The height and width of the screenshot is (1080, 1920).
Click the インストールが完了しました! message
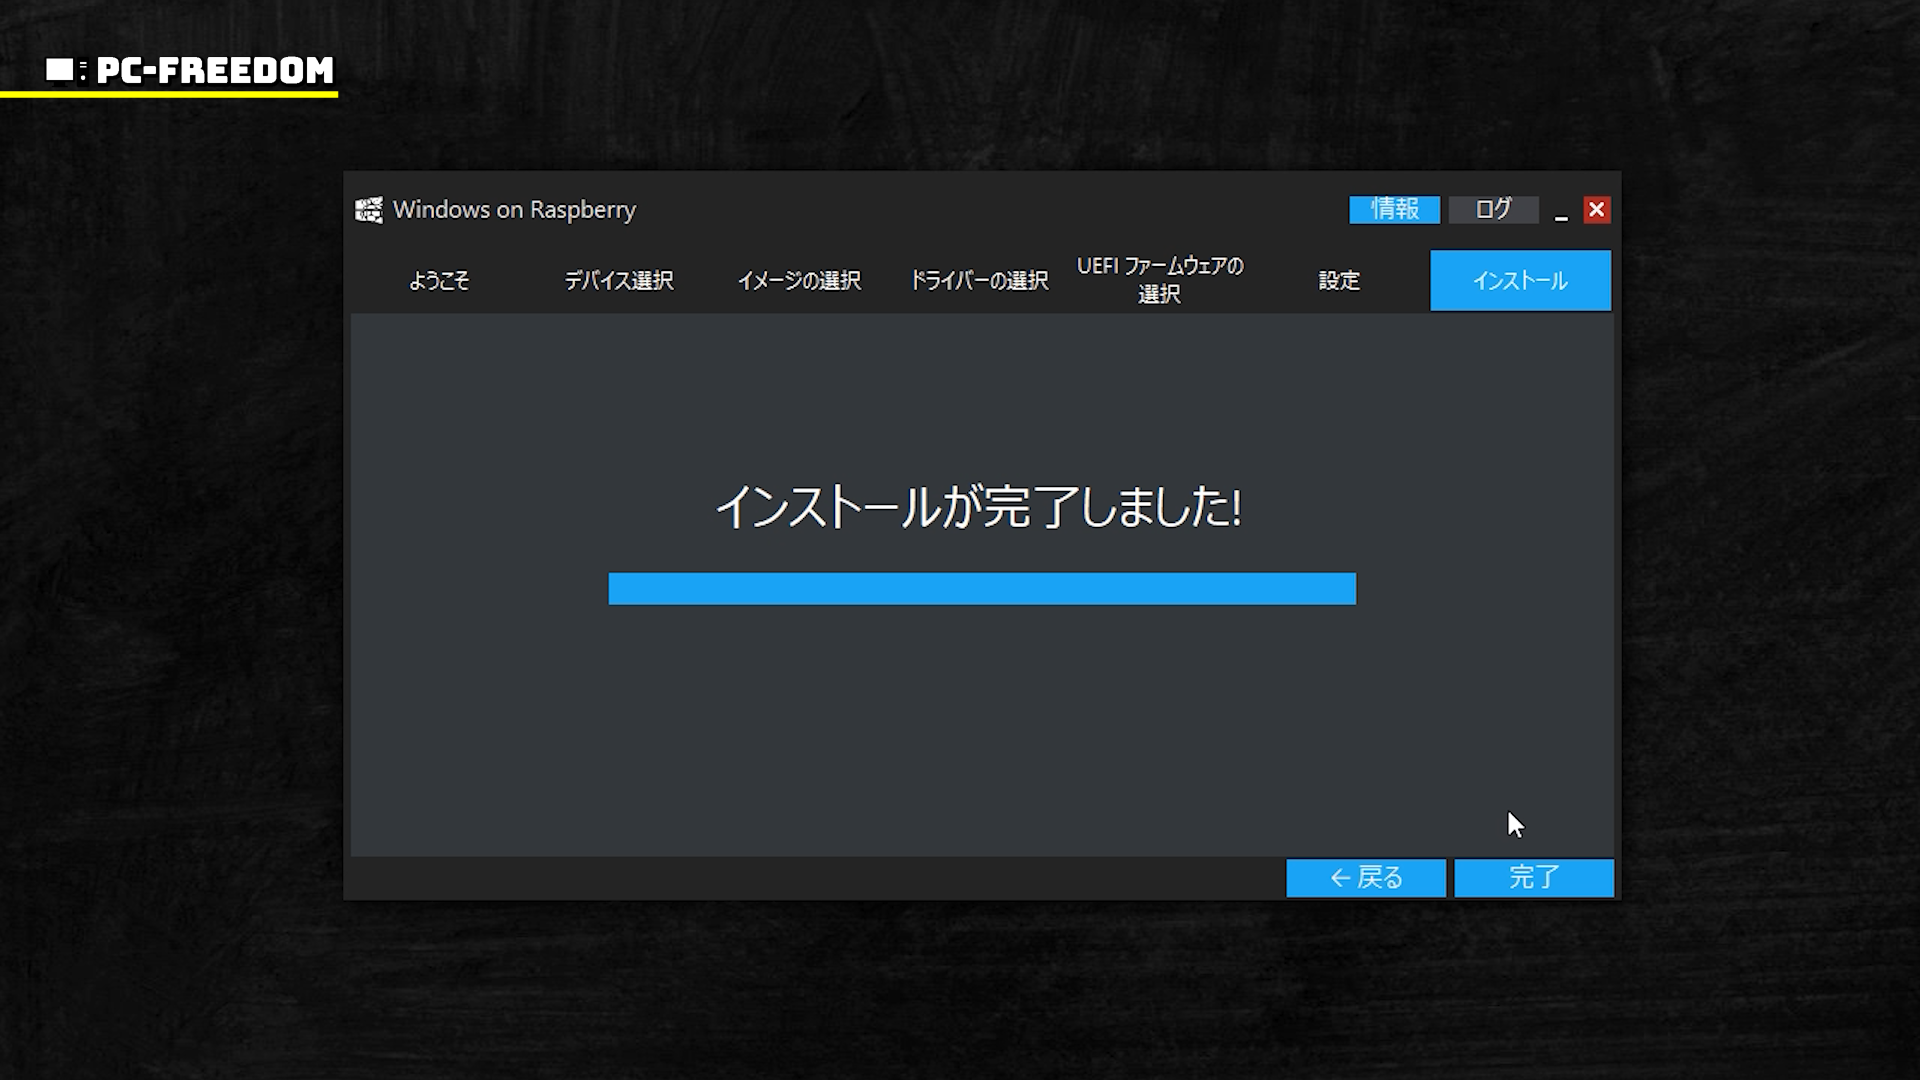(978, 507)
